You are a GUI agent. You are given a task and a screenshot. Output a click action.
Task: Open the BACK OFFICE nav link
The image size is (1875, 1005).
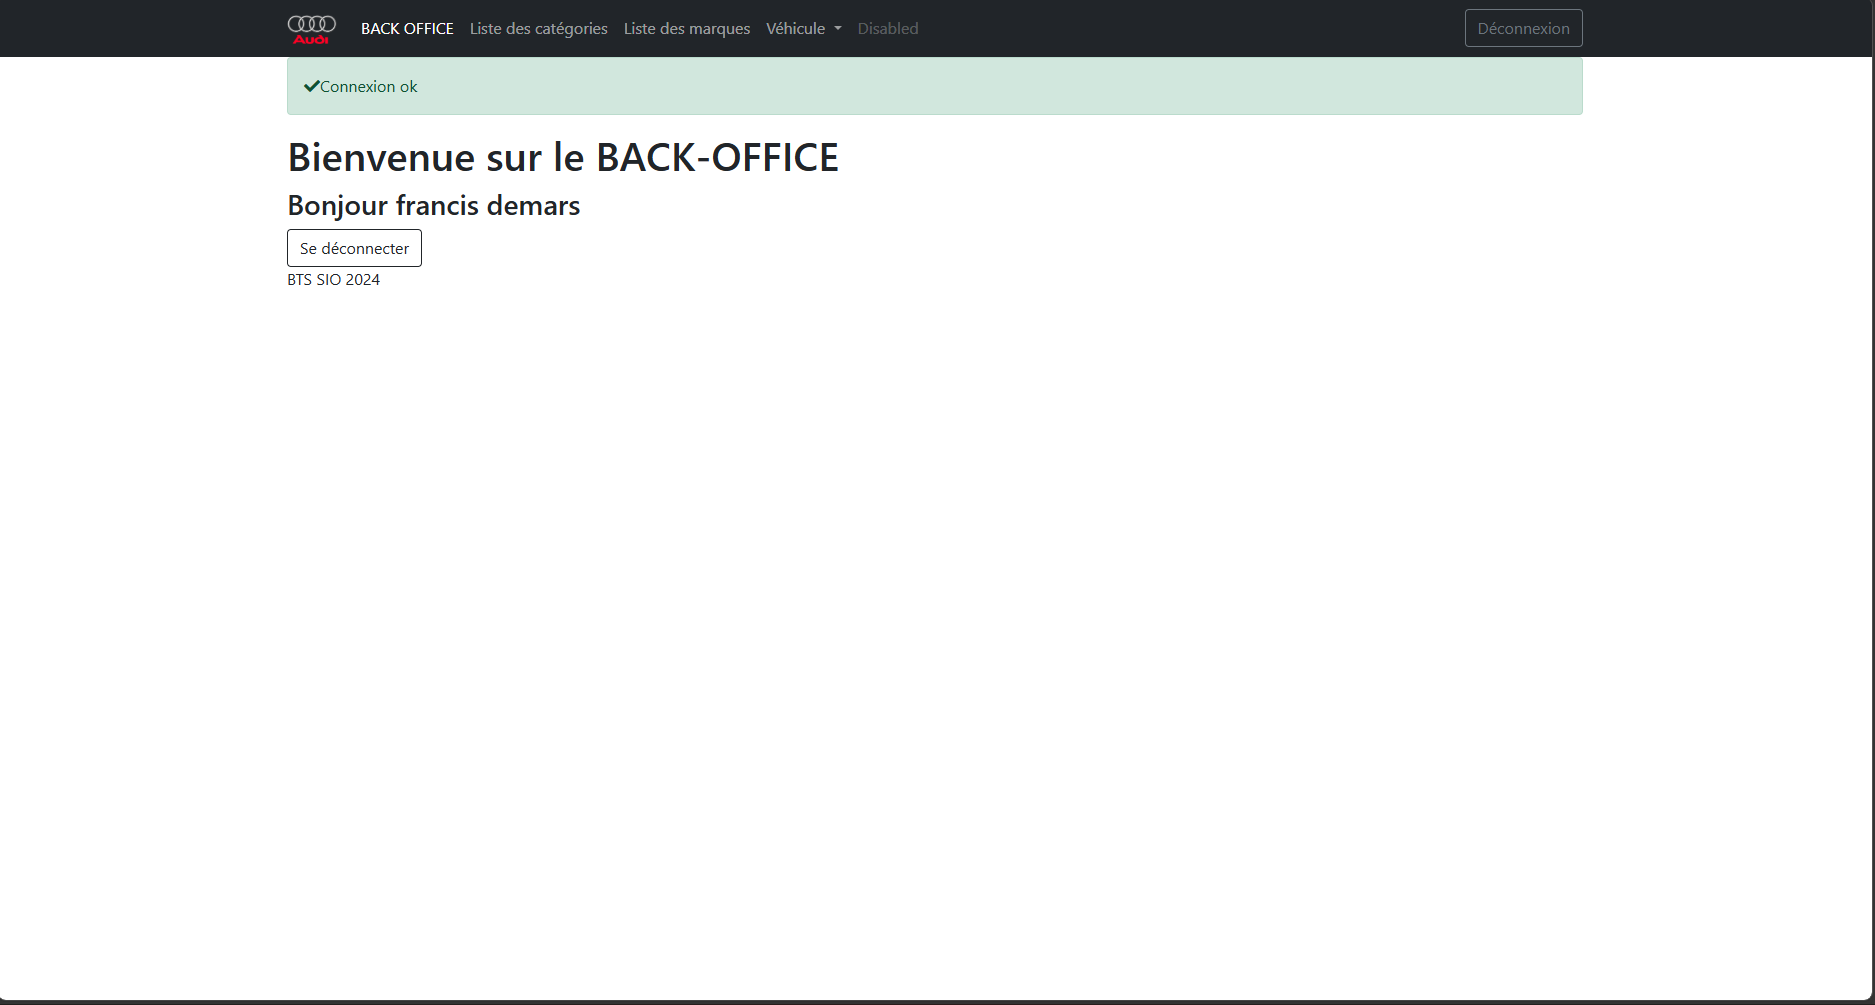tap(407, 29)
